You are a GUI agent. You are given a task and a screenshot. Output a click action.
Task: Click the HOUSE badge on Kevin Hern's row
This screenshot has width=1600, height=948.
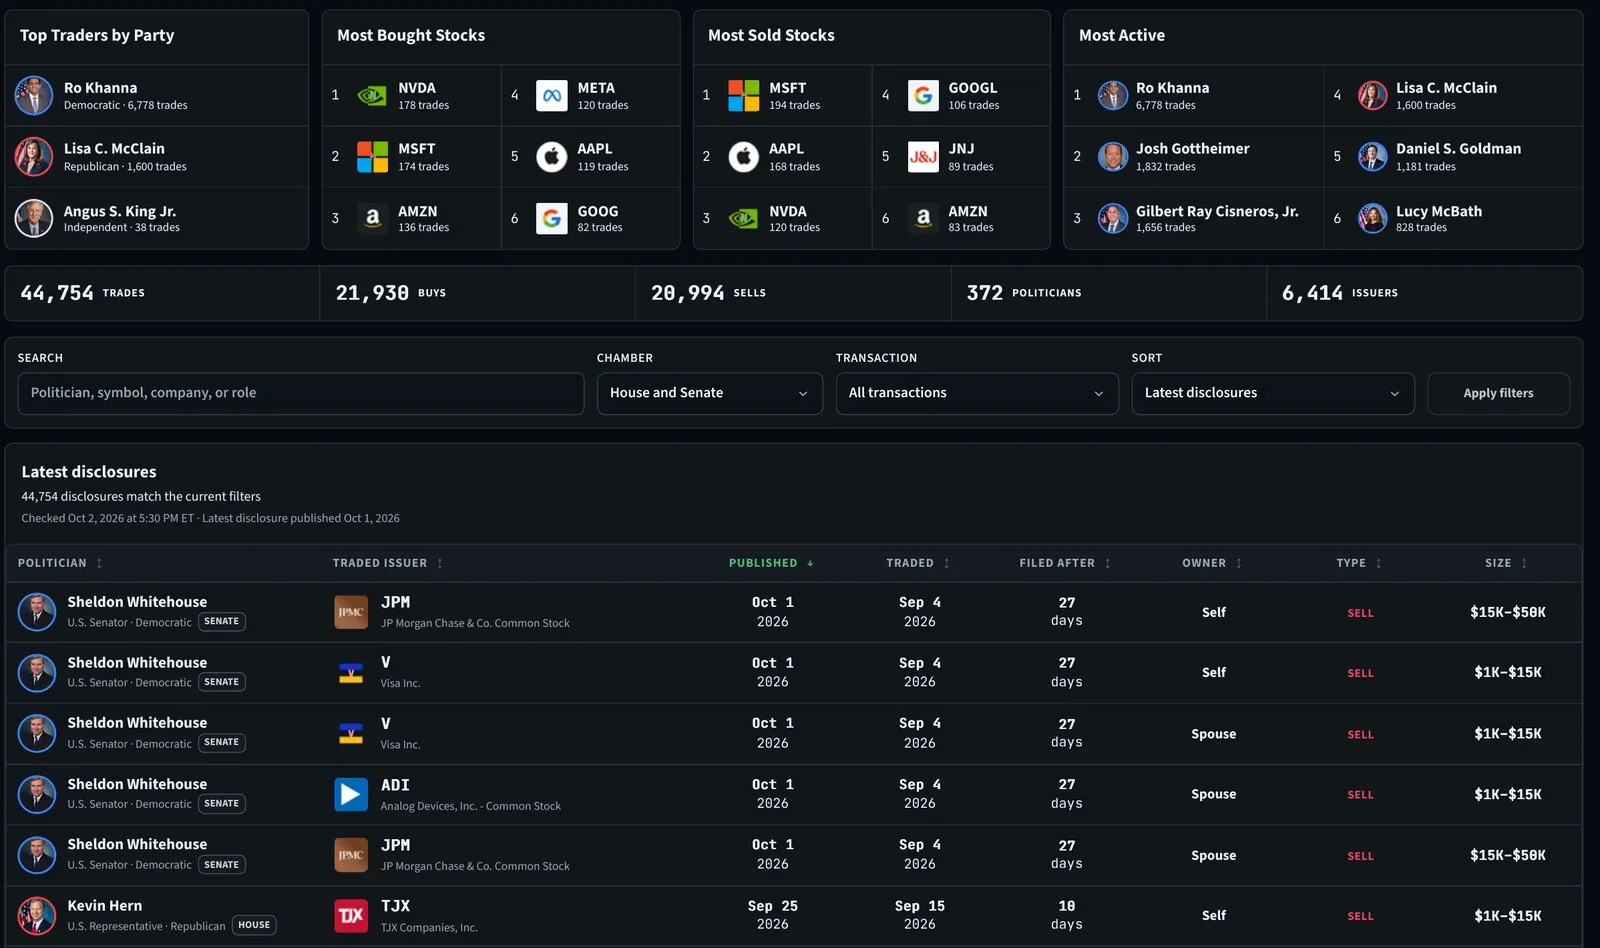tap(254, 925)
